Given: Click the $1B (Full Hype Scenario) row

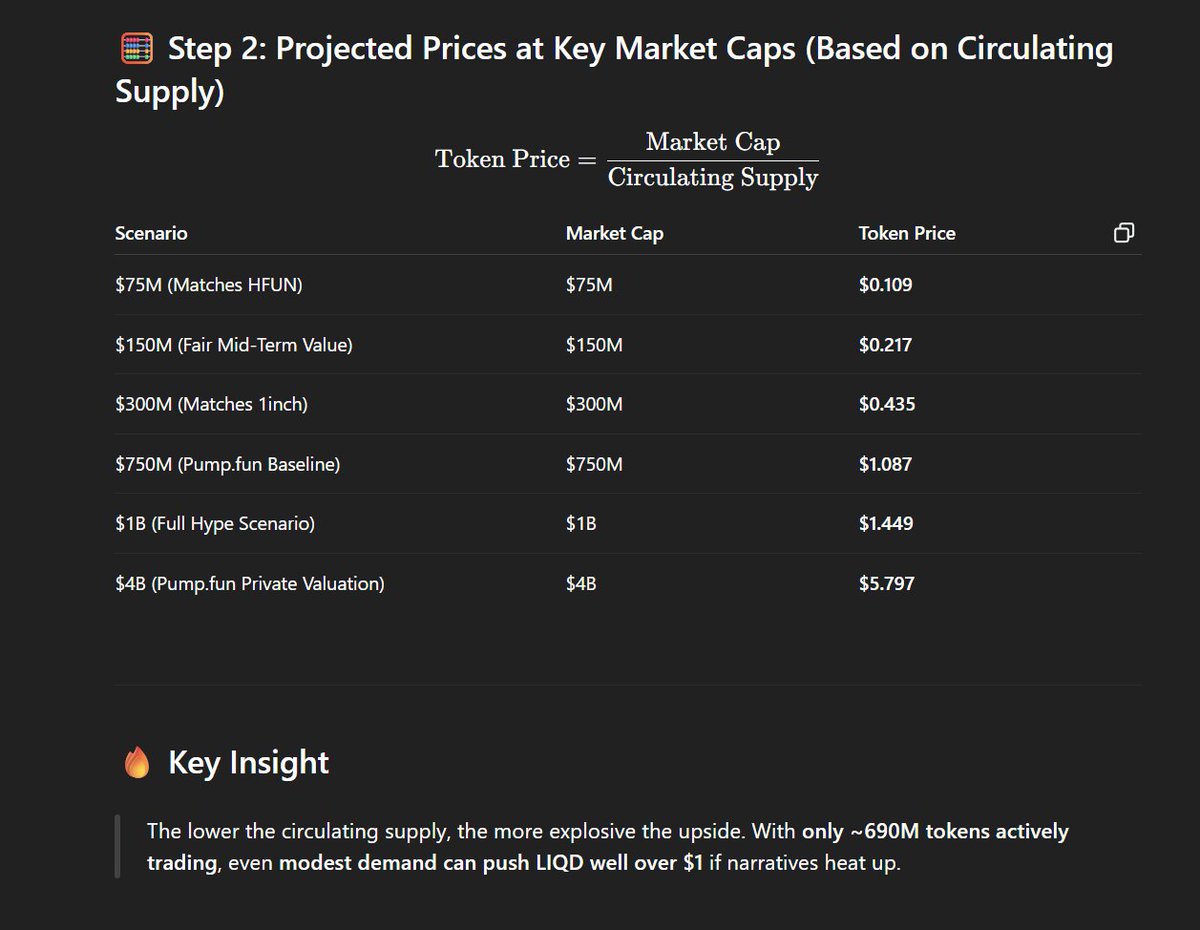Looking at the screenshot, I should pos(628,523).
